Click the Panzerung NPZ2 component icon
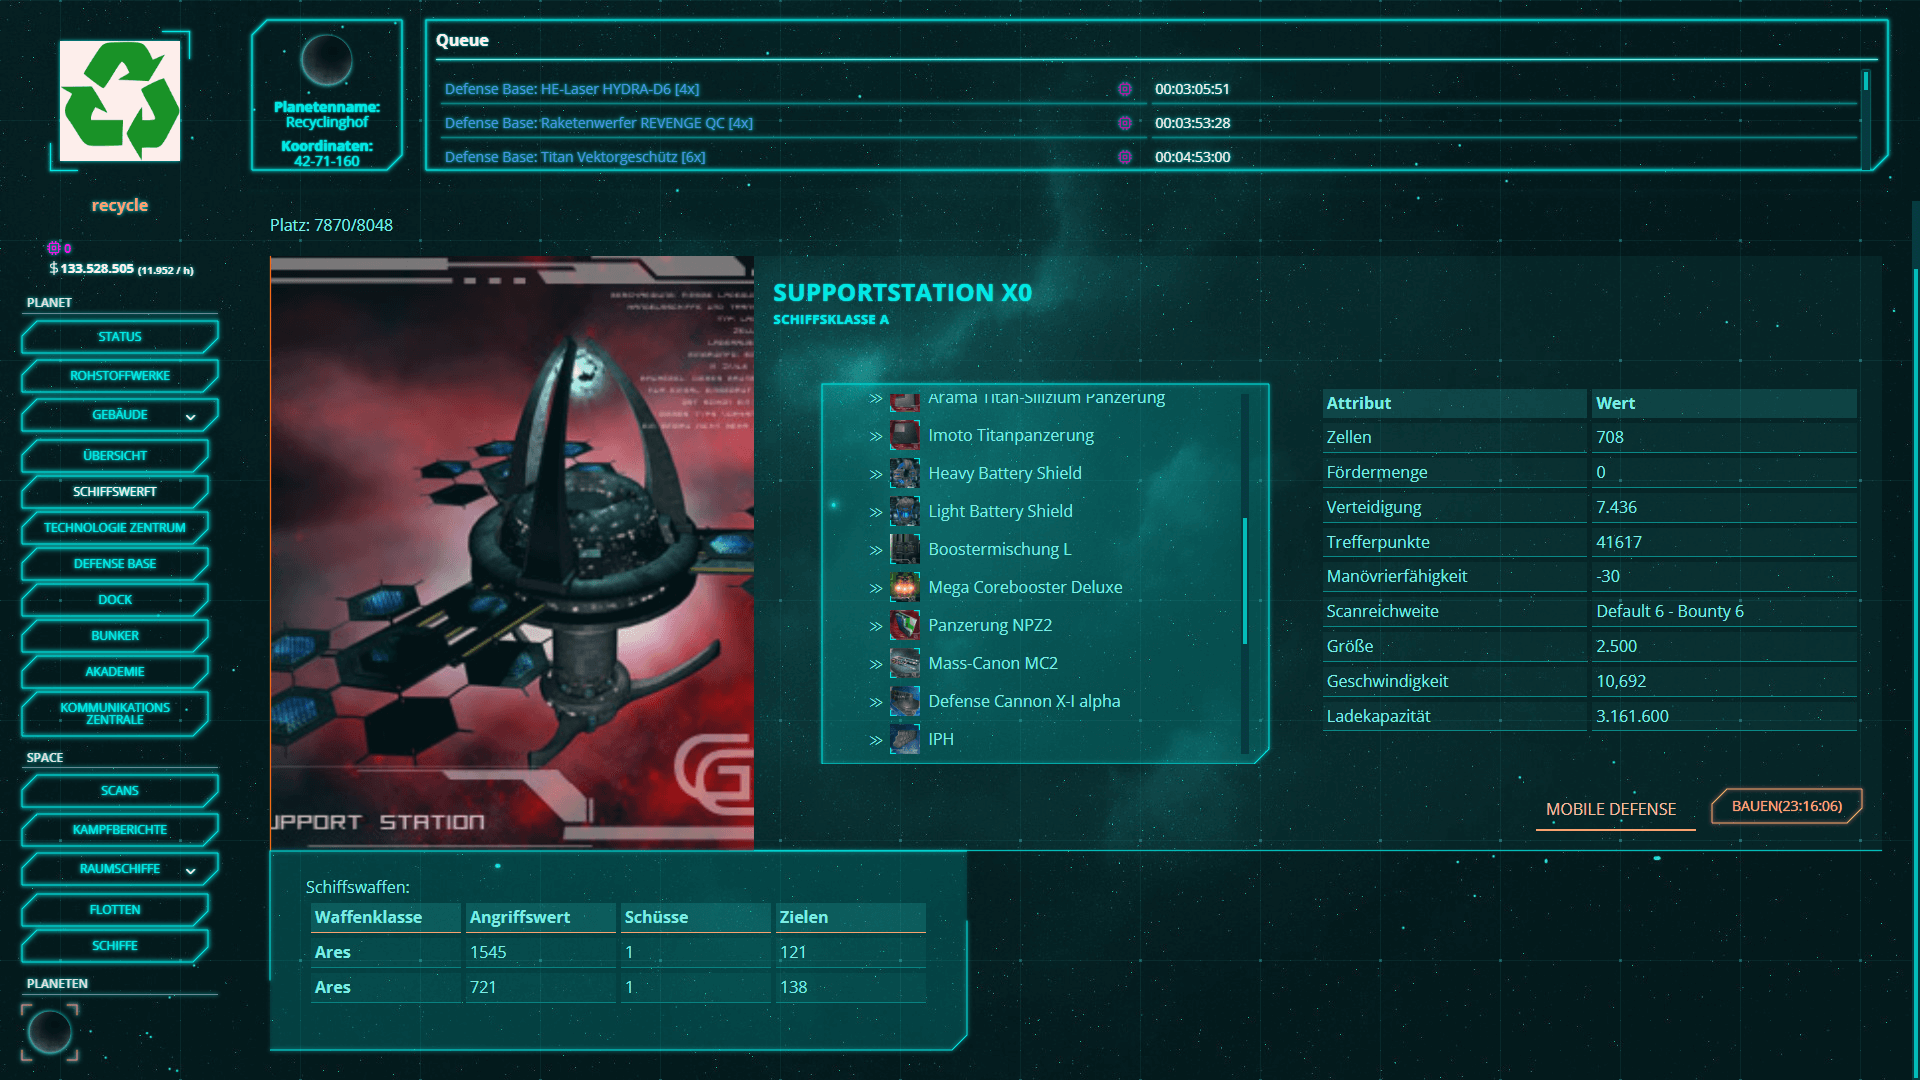Image resolution: width=1920 pixels, height=1080 pixels. tap(904, 625)
